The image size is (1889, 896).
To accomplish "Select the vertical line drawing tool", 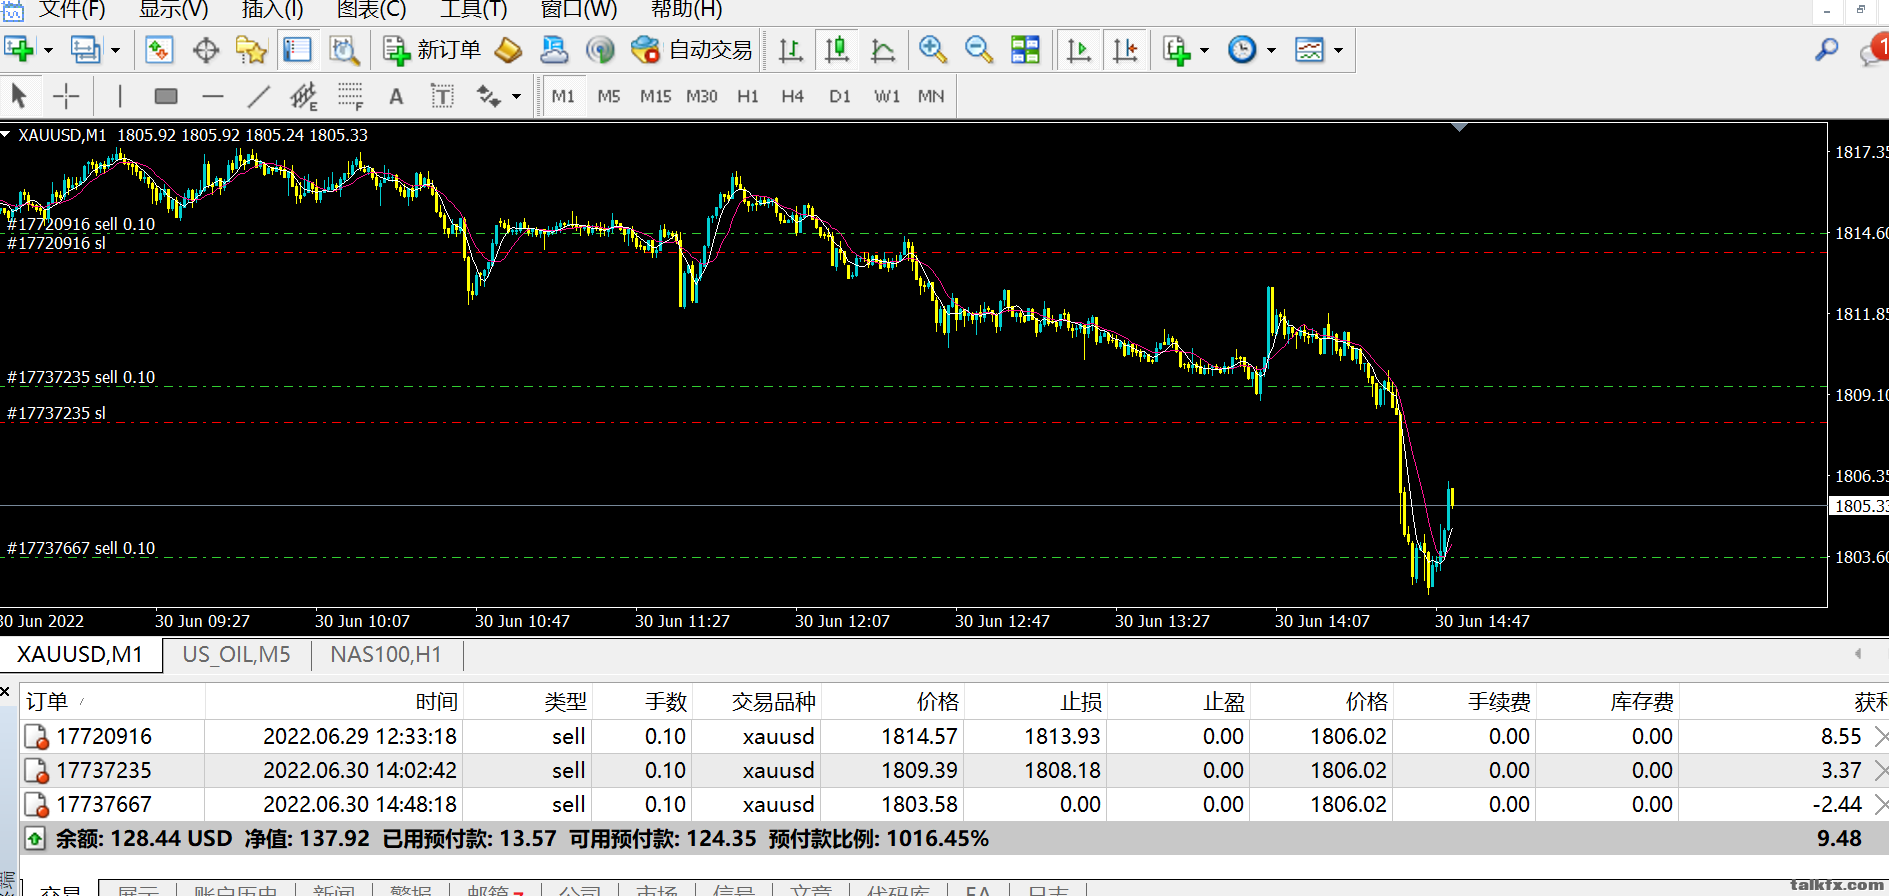I will 120,96.
